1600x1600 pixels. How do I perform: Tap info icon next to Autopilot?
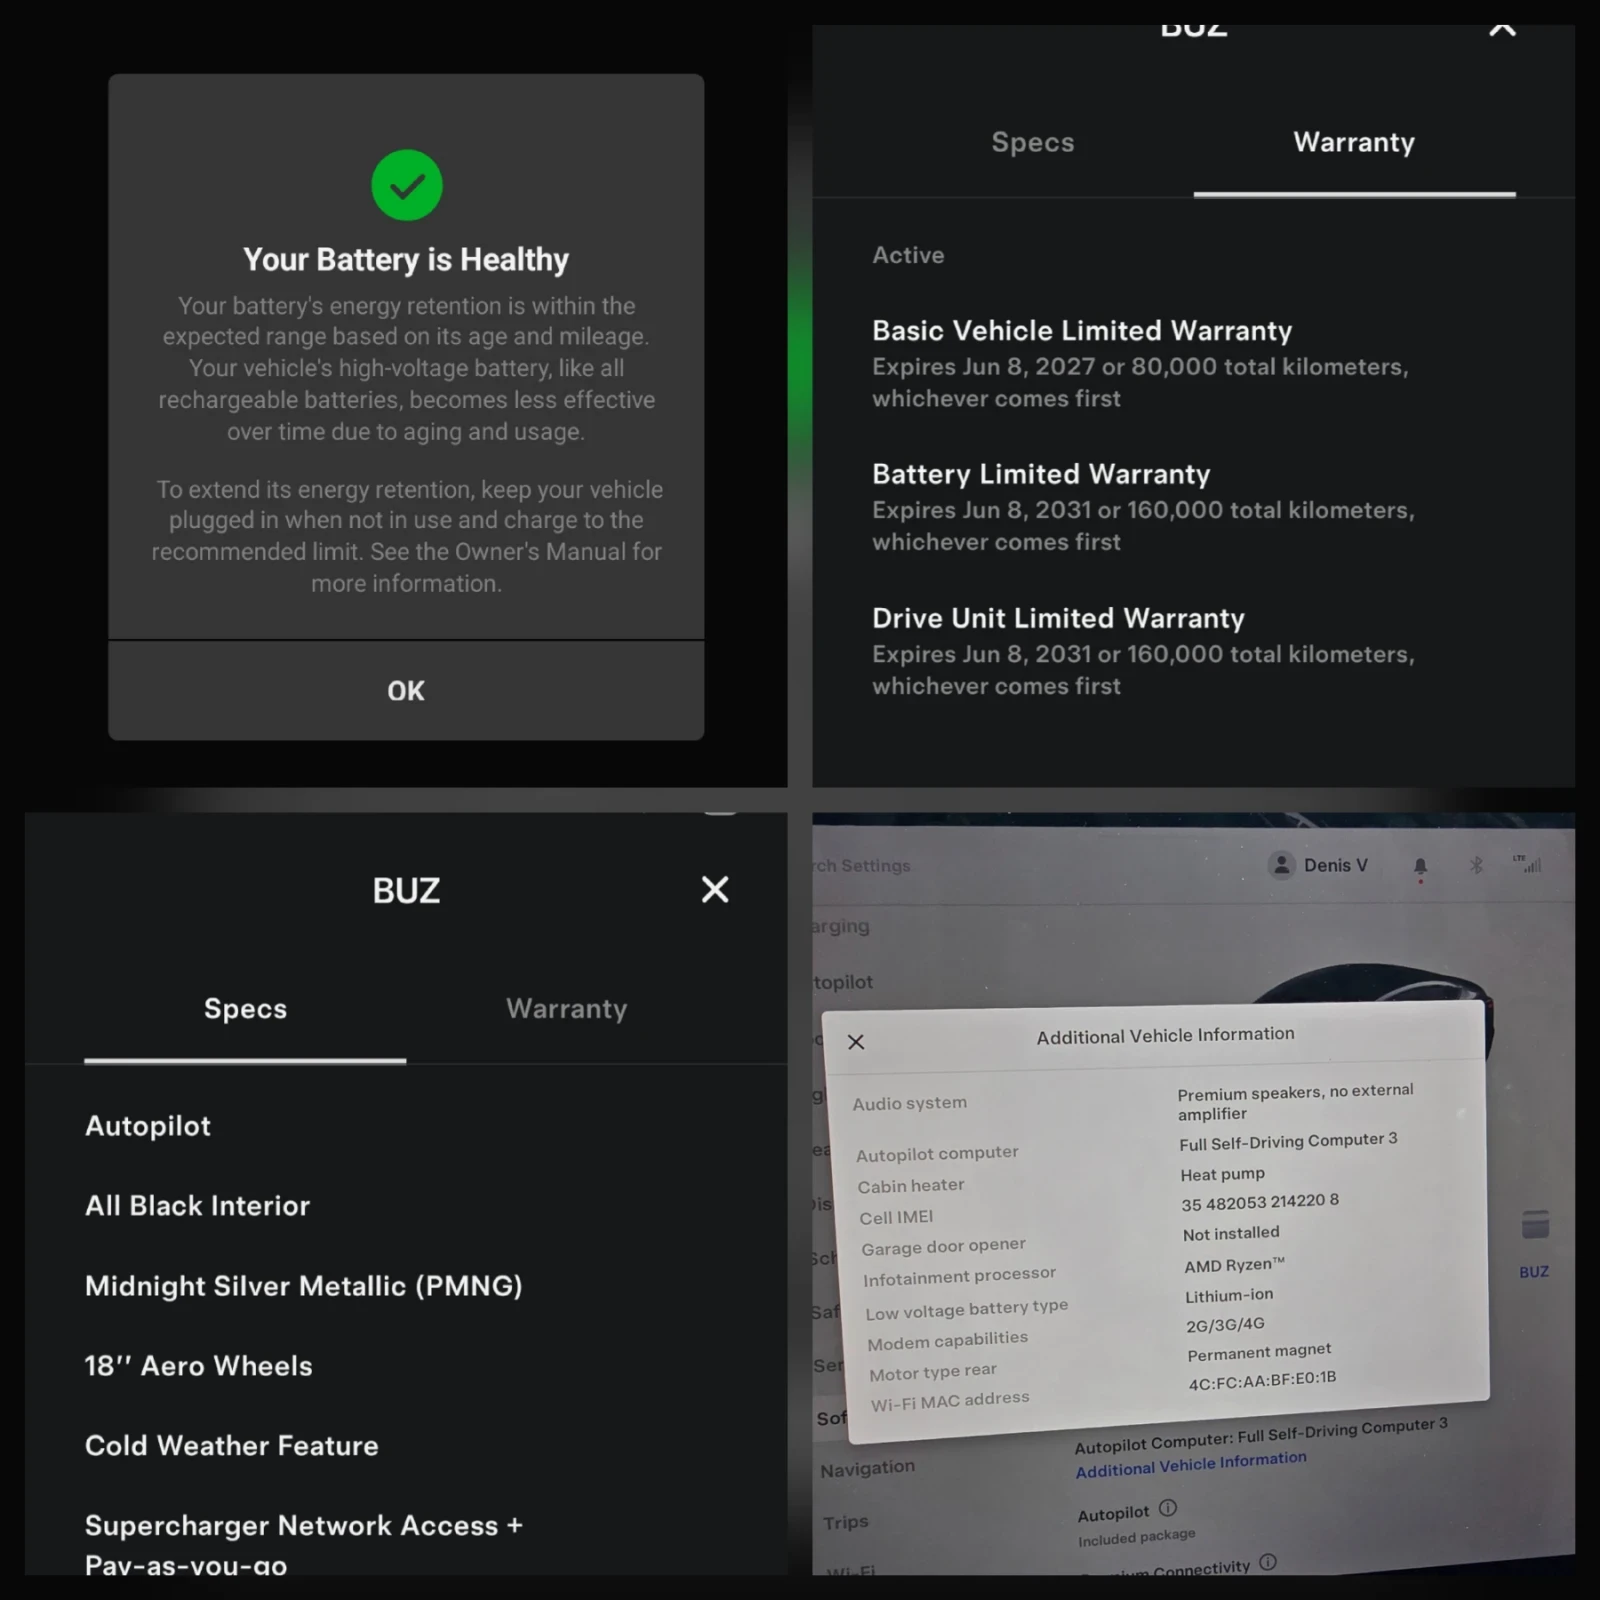1168,1507
